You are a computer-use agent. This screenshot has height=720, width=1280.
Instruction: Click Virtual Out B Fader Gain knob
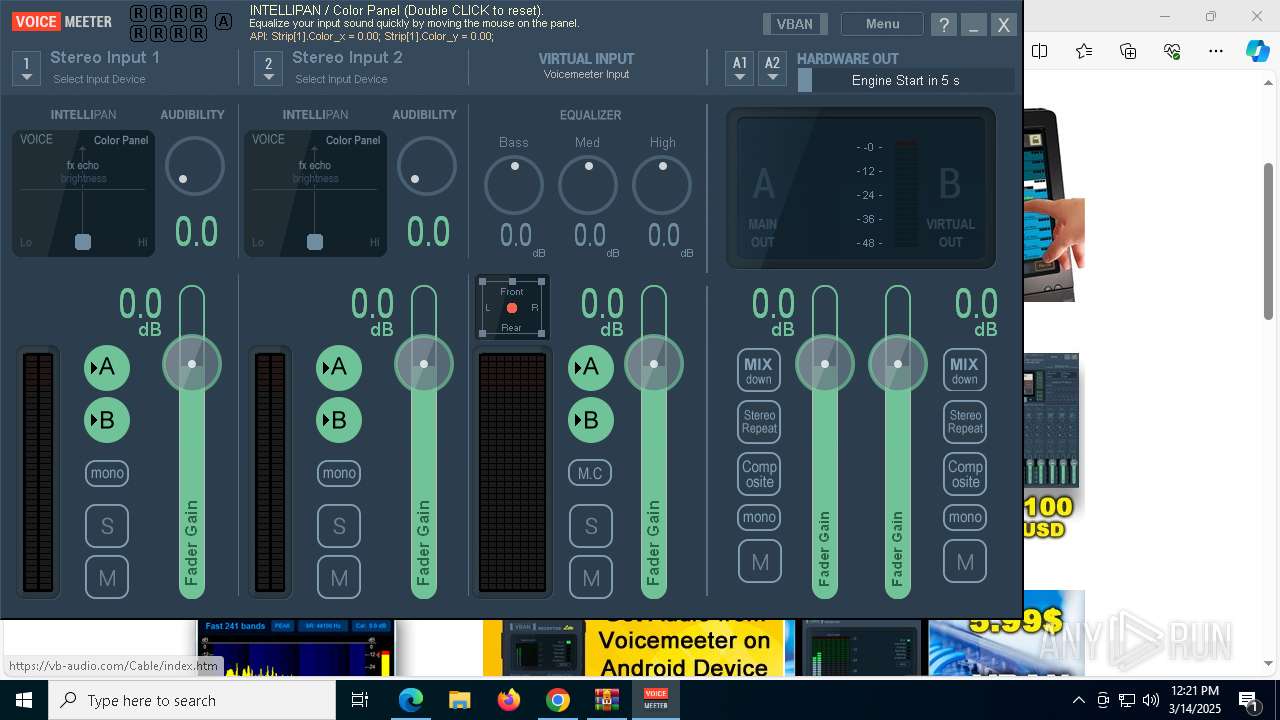pyautogui.click(x=898, y=364)
